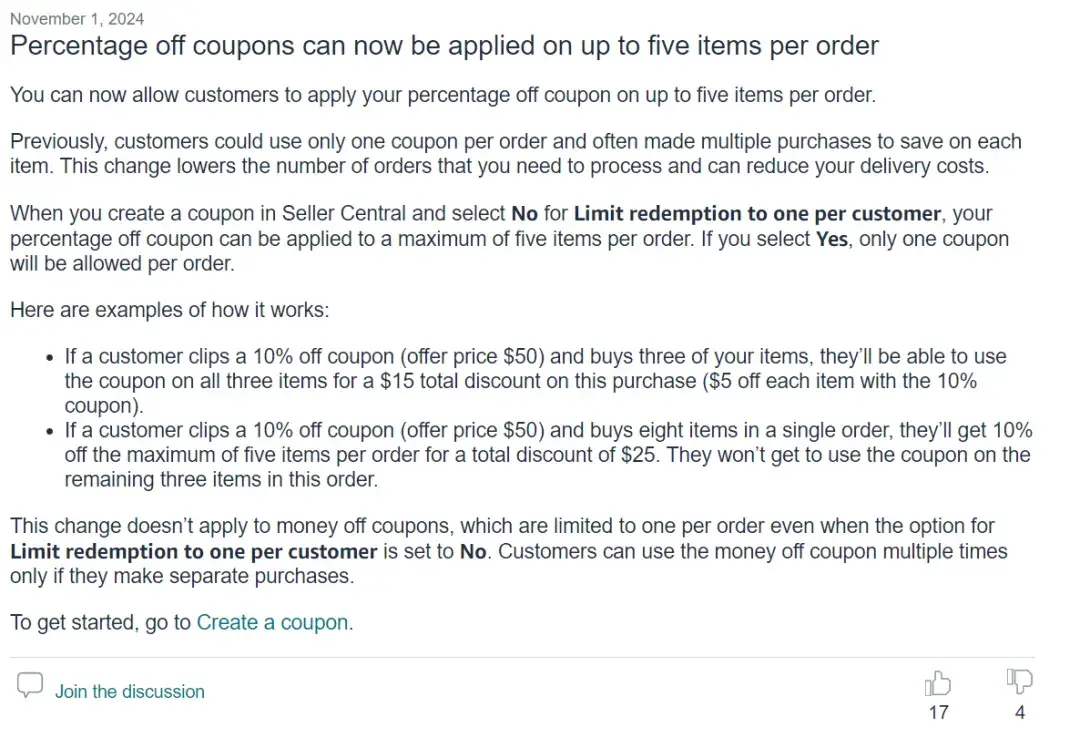
Task: Click the thumbs down icon
Action: [x=1019, y=683]
